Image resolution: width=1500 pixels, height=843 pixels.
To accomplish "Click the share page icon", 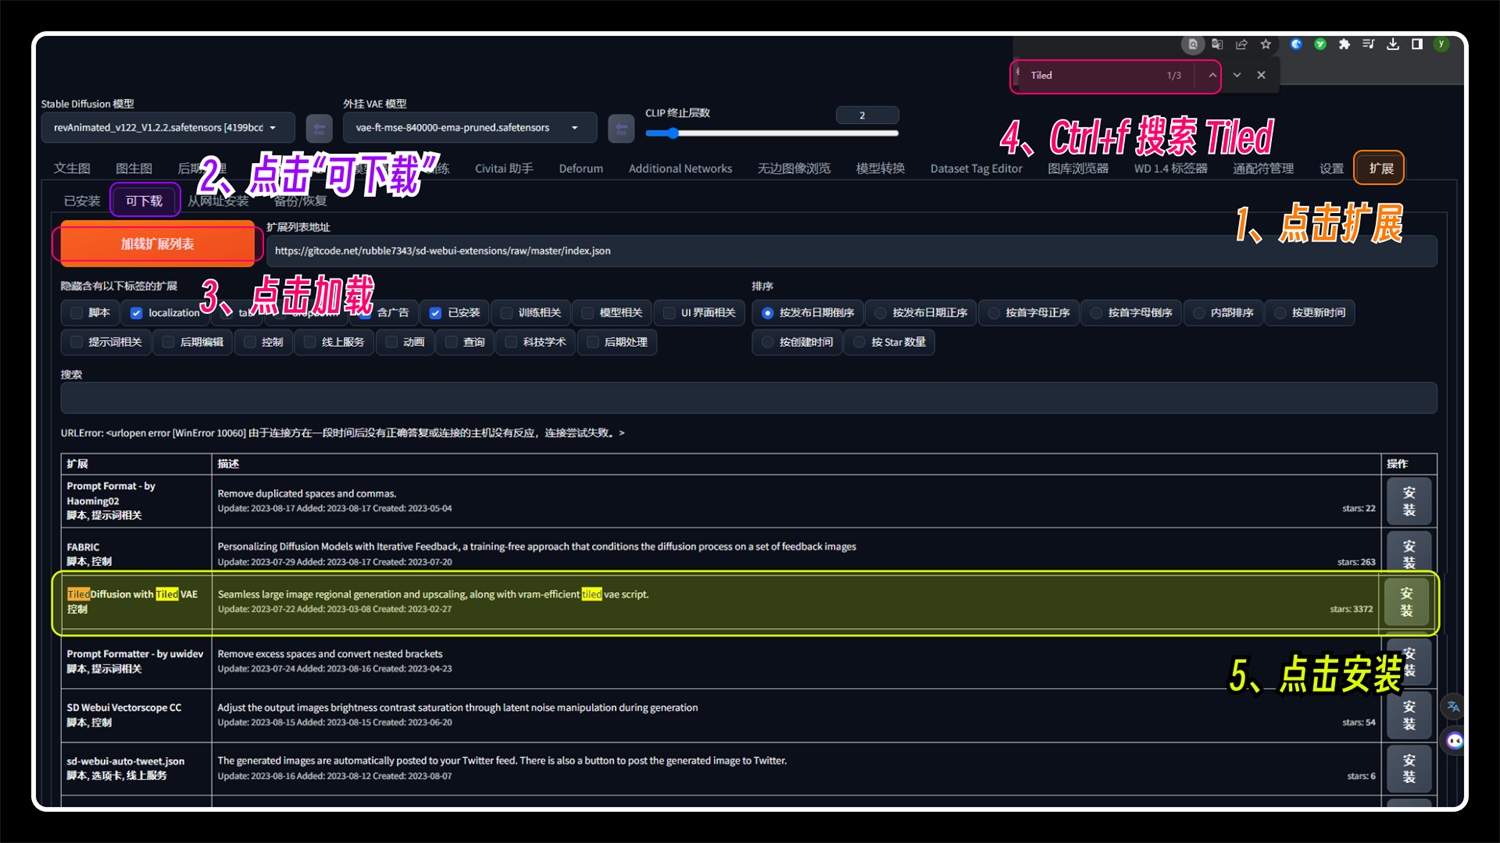I will point(1241,44).
